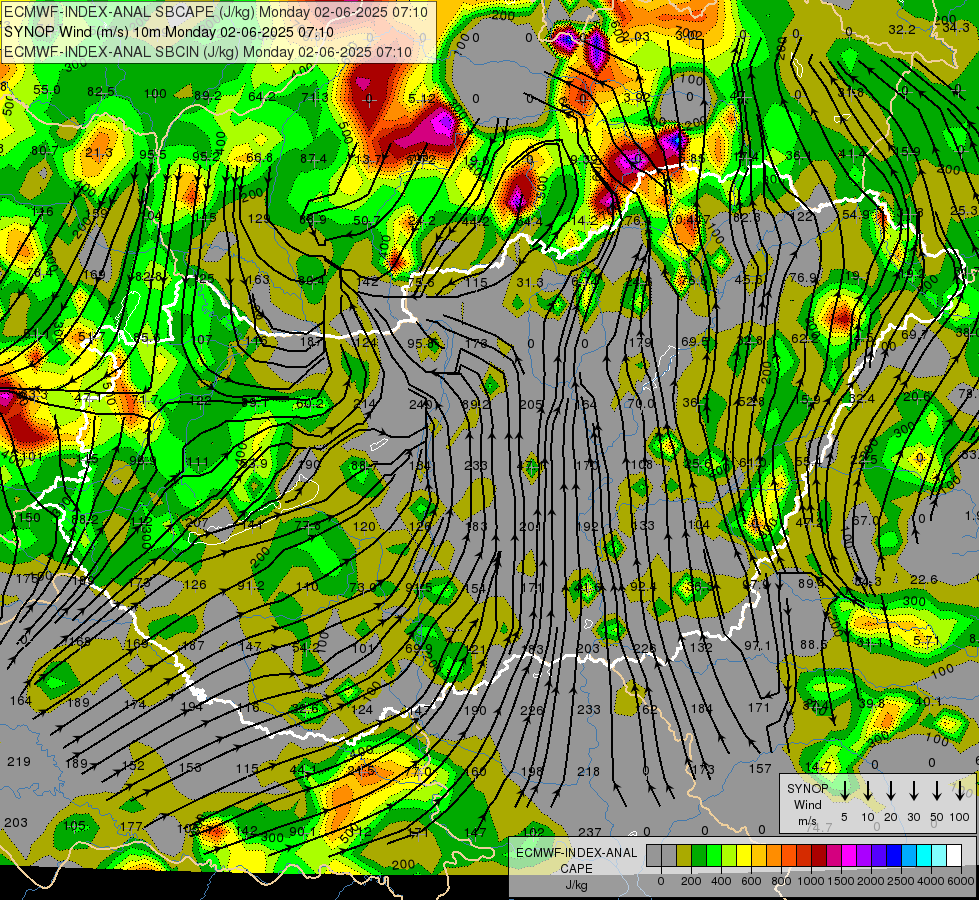Click the map value 88.5
This screenshot has height=900, width=979.
(814, 644)
